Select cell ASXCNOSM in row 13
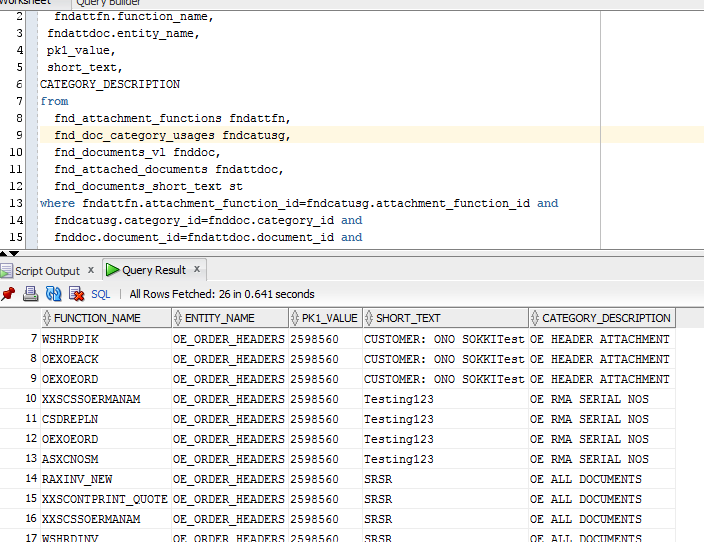Viewport: 704px width, 542px height. pyautogui.click(x=106, y=459)
